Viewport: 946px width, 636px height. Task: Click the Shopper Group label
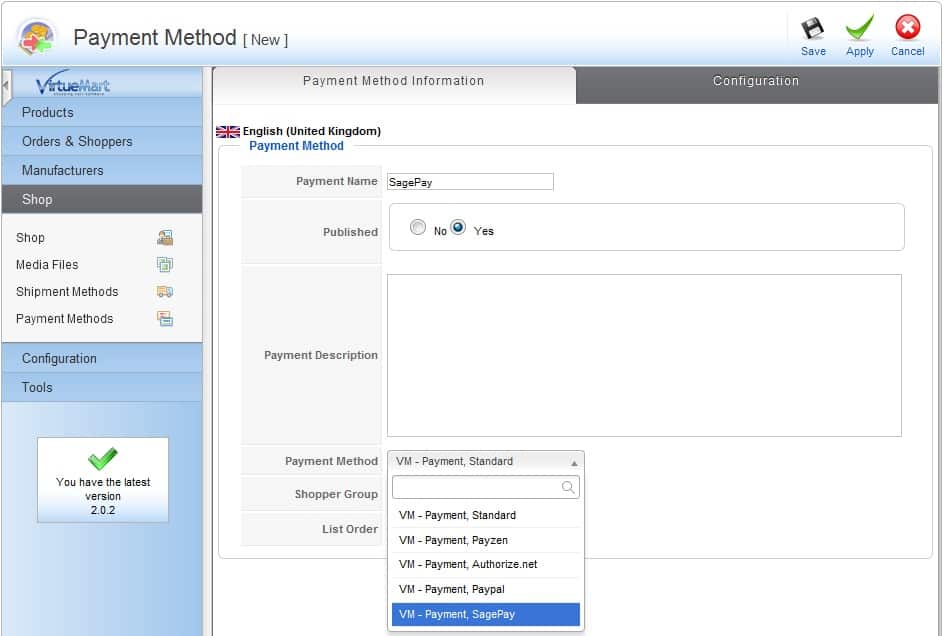[x=336, y=494]
